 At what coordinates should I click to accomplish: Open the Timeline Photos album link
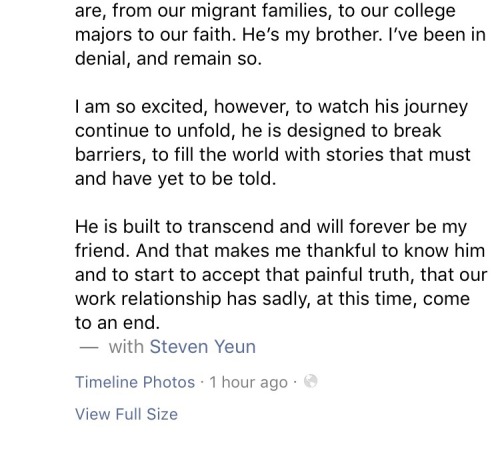(x=135, y=382)
